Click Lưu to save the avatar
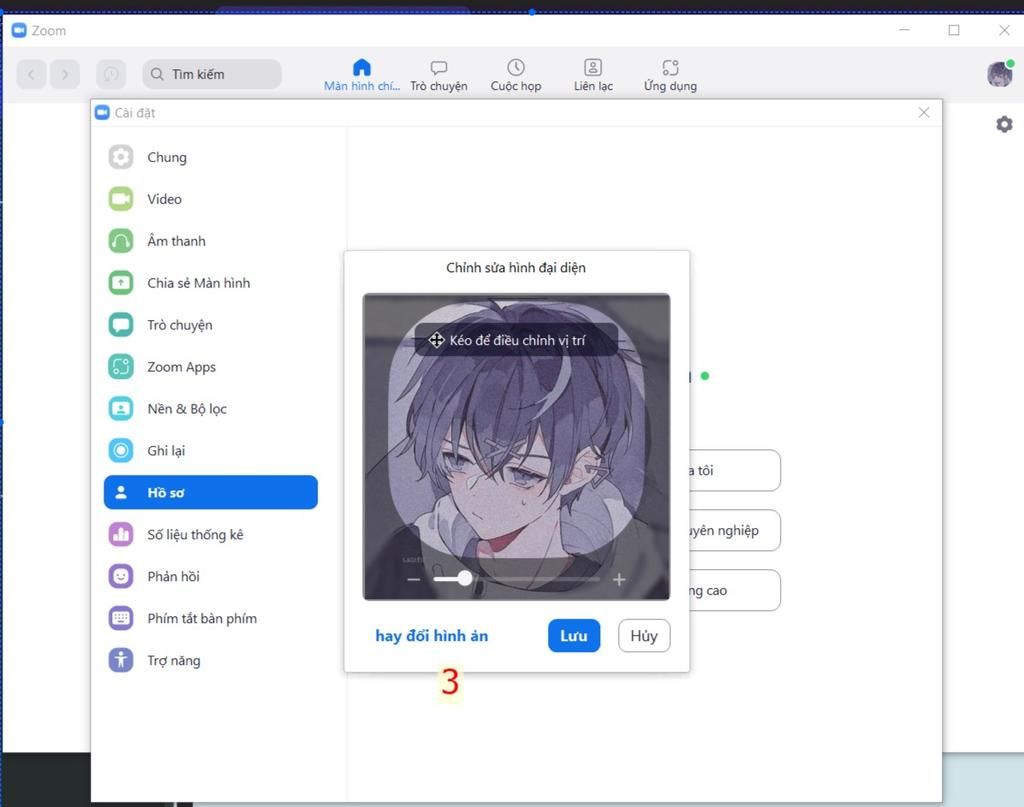 (574, 635)
